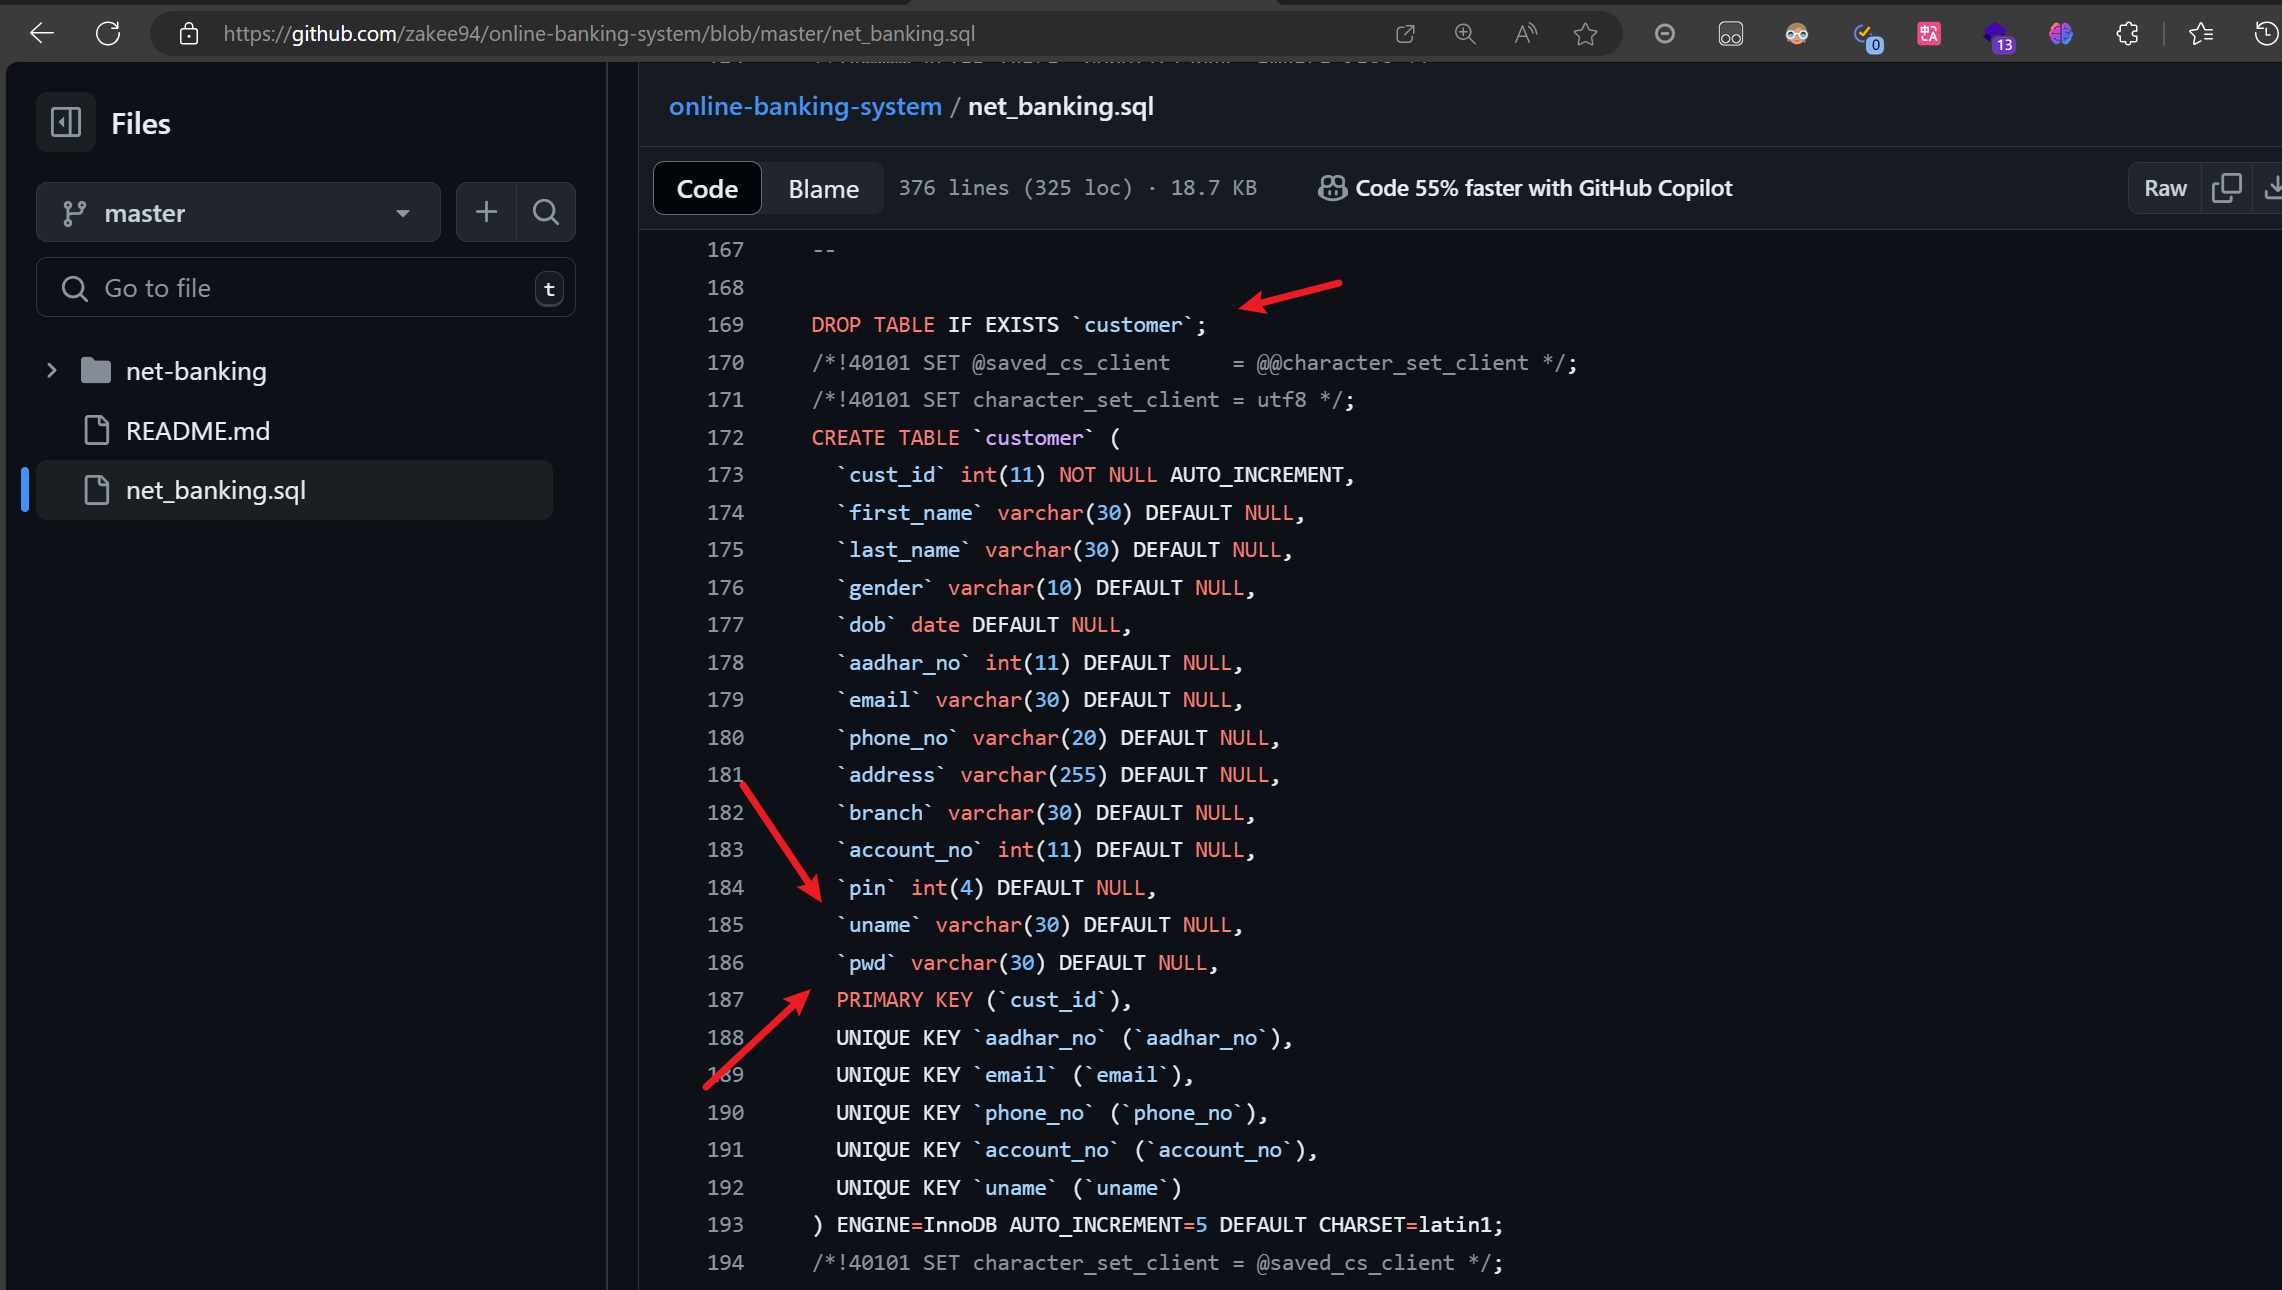Viewport: 2282px width, 1290px height.
Task: Open page in app via address bar icon
Action: (1405, 34)
